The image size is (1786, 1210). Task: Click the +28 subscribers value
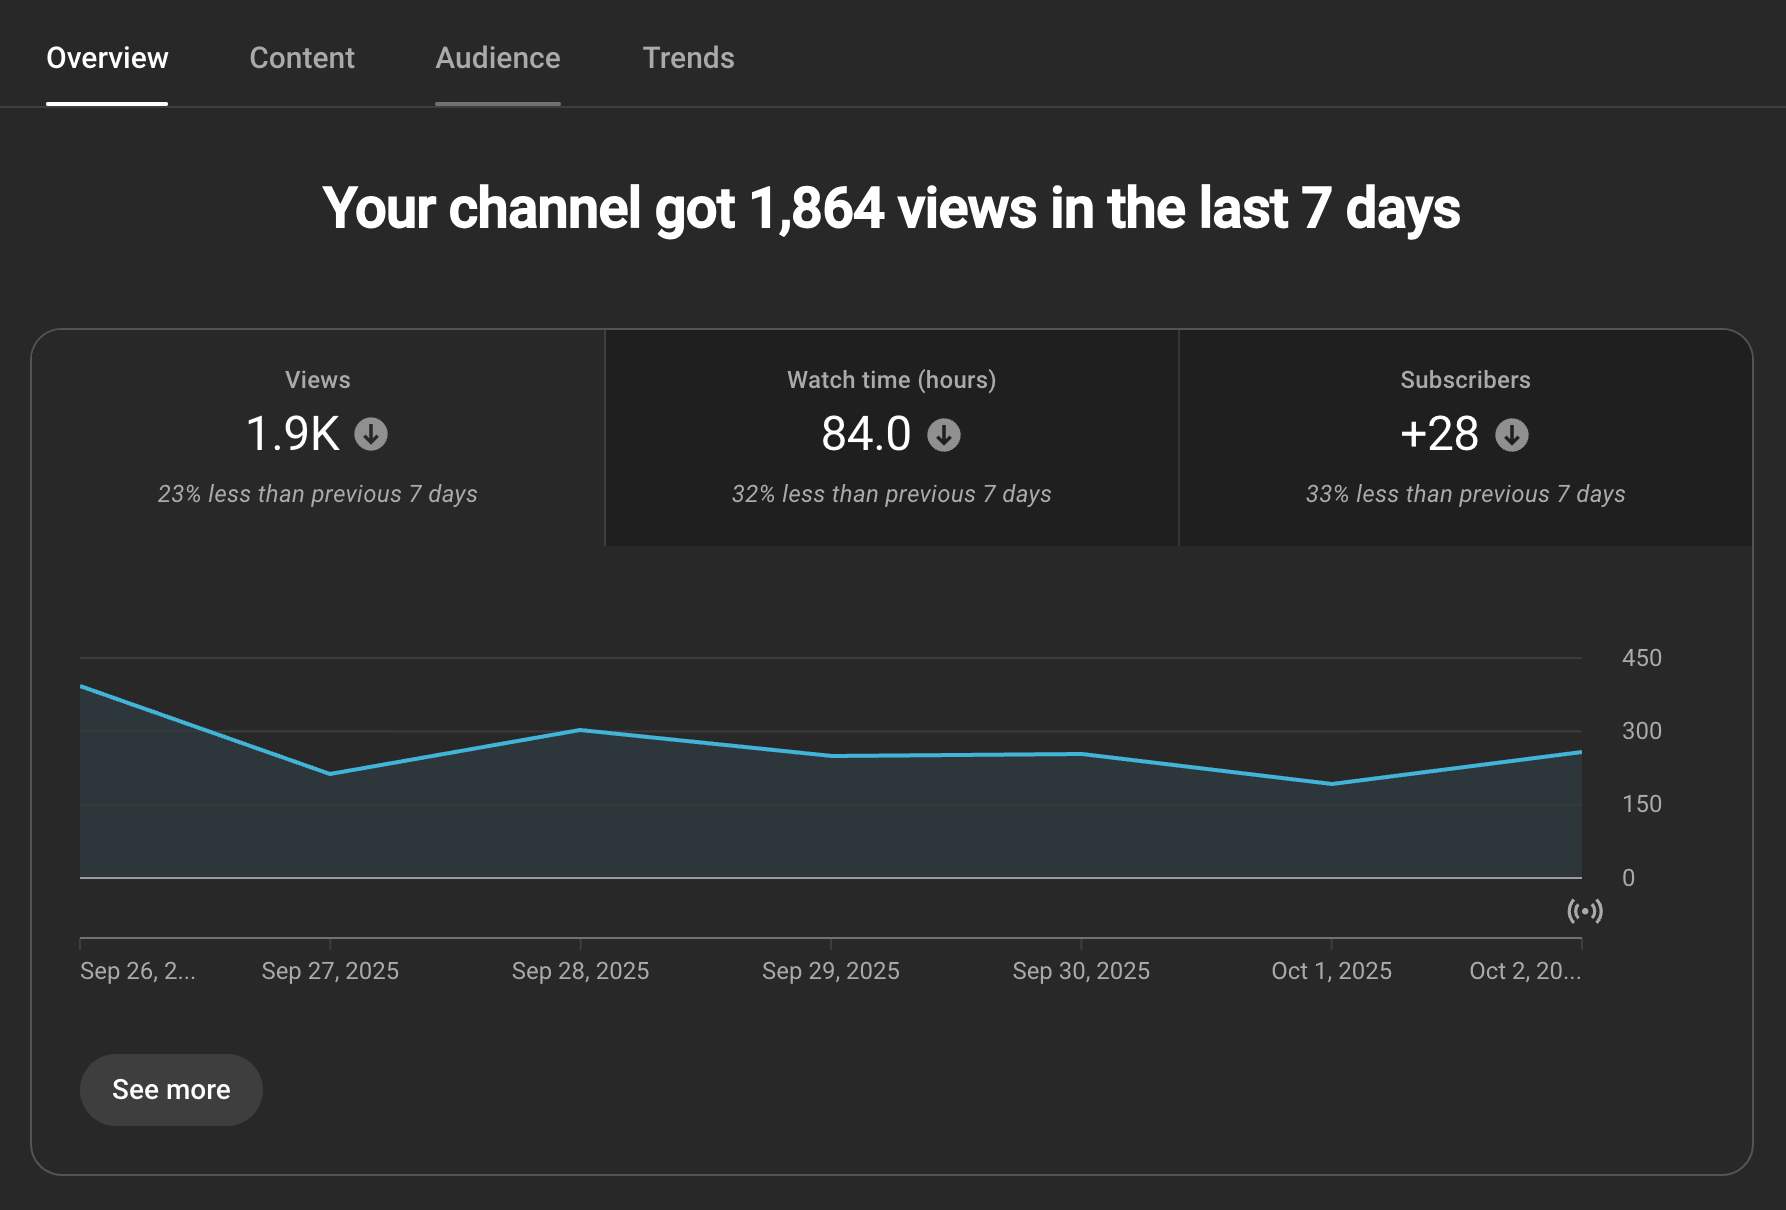pos(1439,434)
